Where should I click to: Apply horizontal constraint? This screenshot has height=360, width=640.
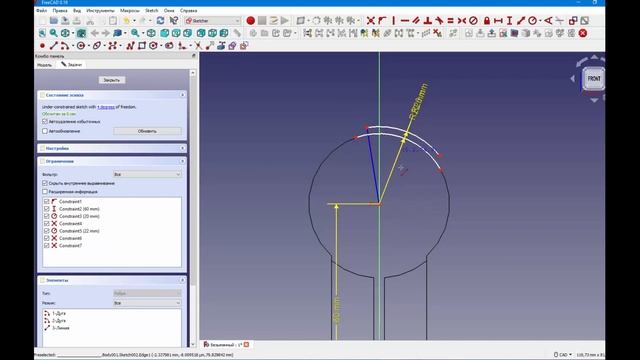coord(405,20)
